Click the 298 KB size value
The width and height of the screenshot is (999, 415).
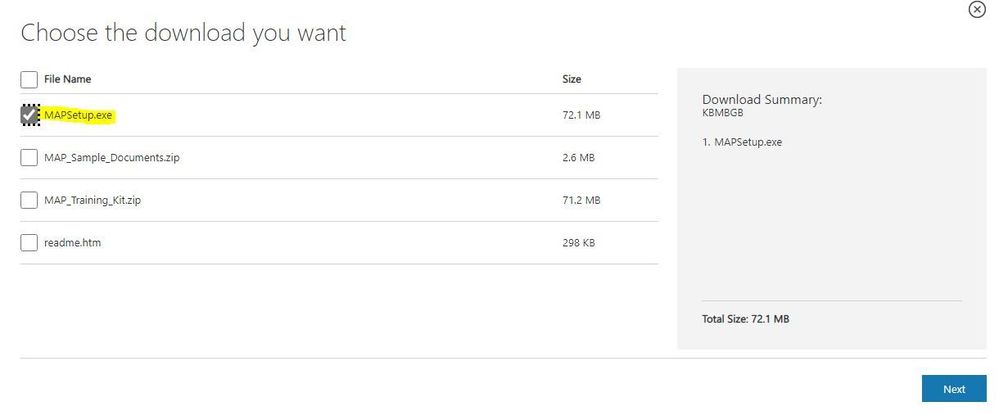(579, 242)
